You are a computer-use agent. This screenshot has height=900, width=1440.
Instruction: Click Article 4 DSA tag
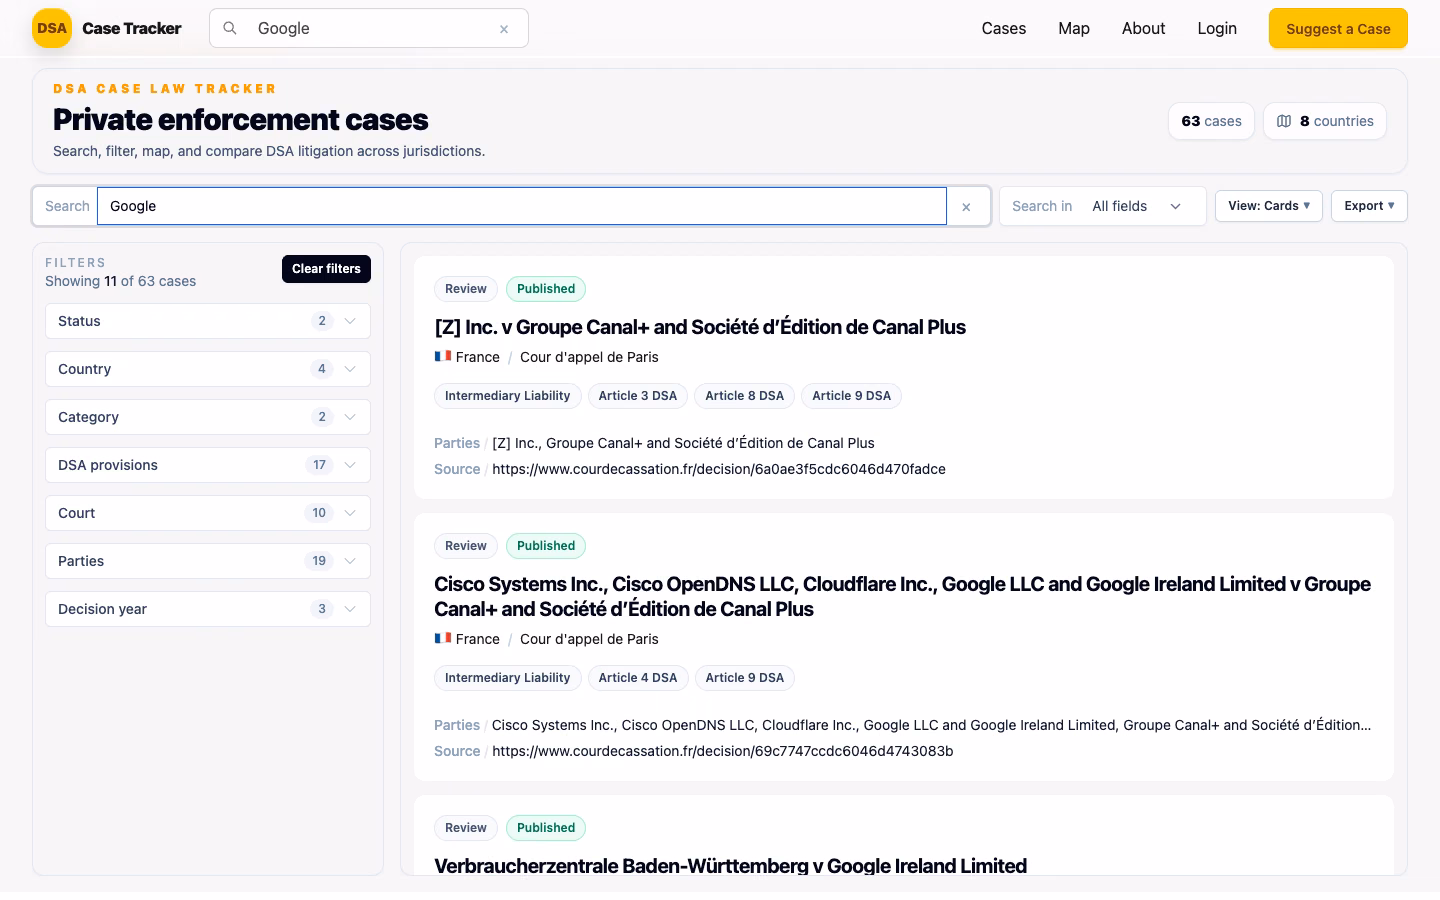pyautogui.click(x=638, y=678)
